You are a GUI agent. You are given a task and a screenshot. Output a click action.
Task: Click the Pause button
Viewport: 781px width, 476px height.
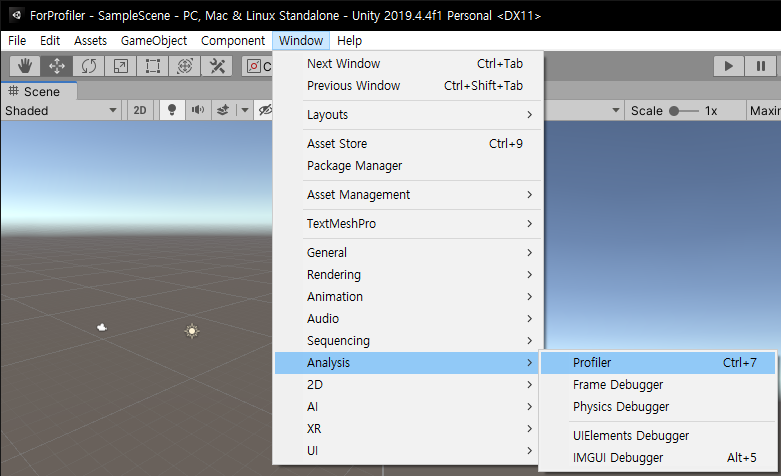coord(761,66)
